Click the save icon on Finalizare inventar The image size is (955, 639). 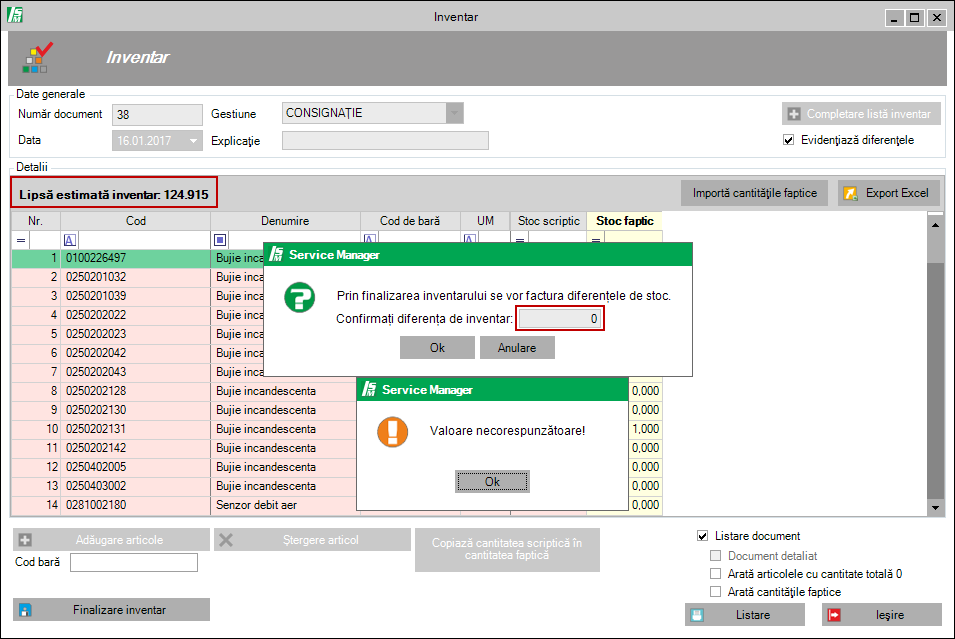[25, 610]
